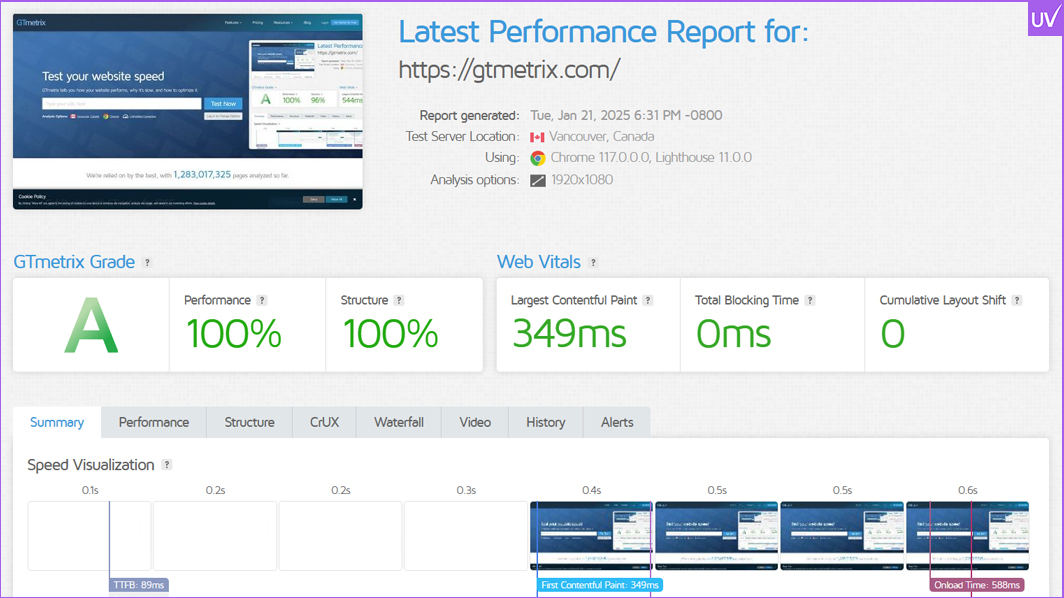The width and height of the screenshot is (1064, 598).
Task: Switch to the Performance tab
Action: (154, 422)
